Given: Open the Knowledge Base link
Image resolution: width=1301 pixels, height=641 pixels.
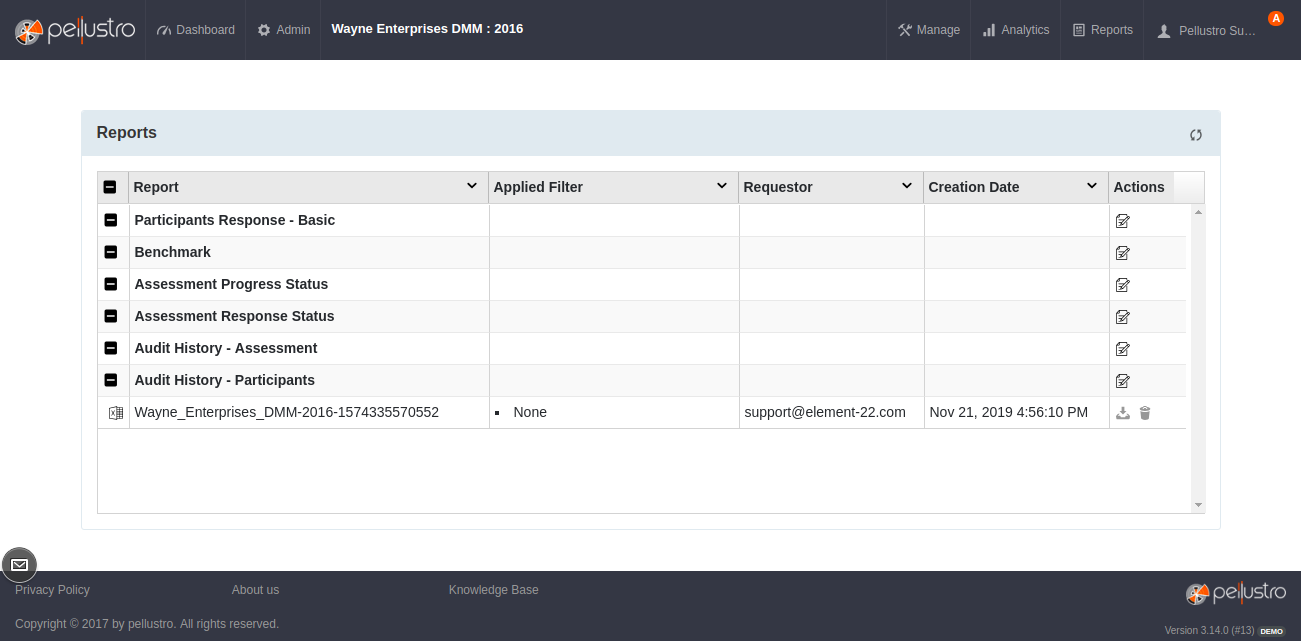Looking at the screenshot, I should point(494,590).
